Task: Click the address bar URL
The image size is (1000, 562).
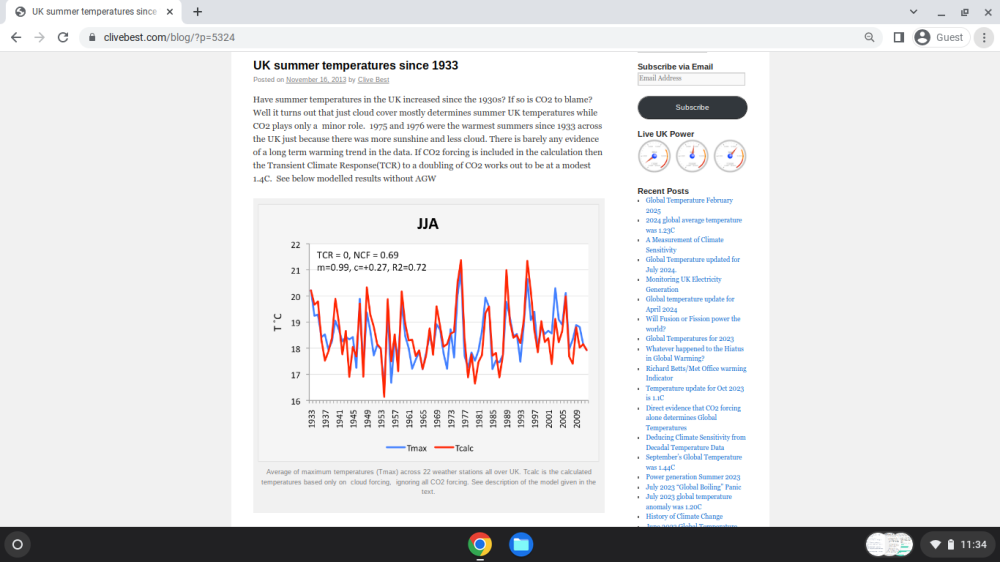Action: (x=169, y=38)
